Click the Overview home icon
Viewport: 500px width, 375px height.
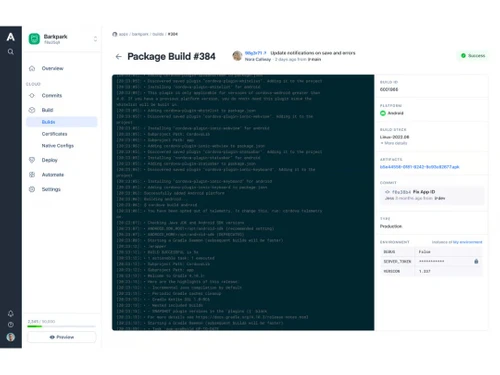click(32, 68)
